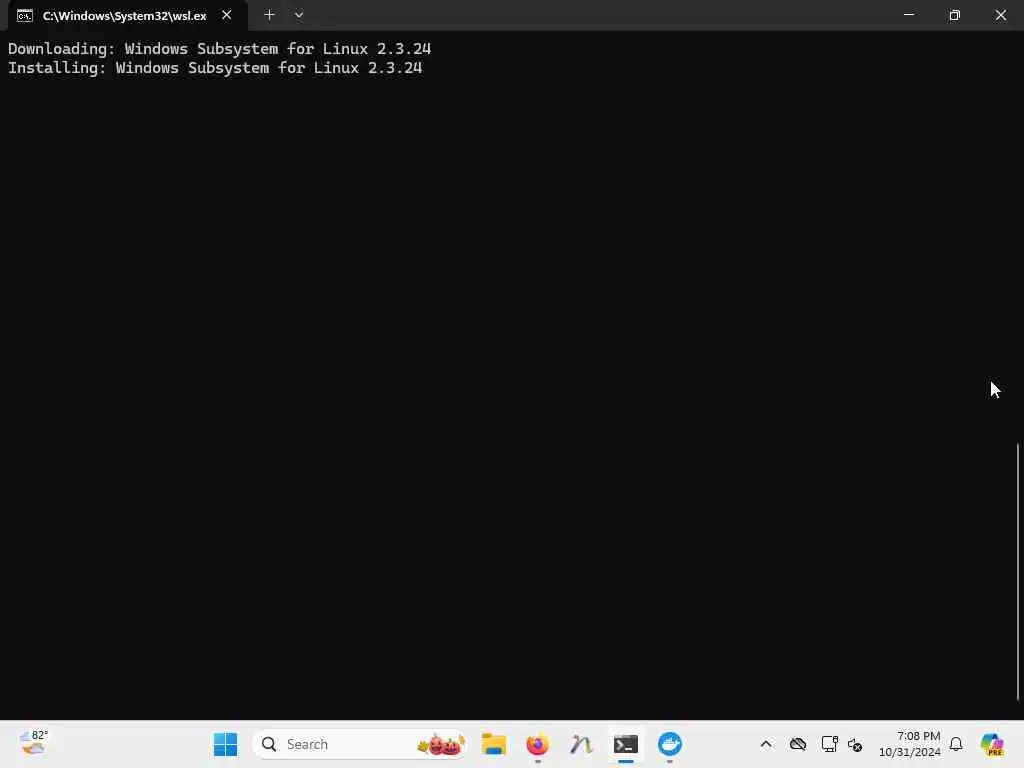
Task: Click the terminal vertical scrollbar thumb
Action: pyautogui.click(x=1018, y=572)
